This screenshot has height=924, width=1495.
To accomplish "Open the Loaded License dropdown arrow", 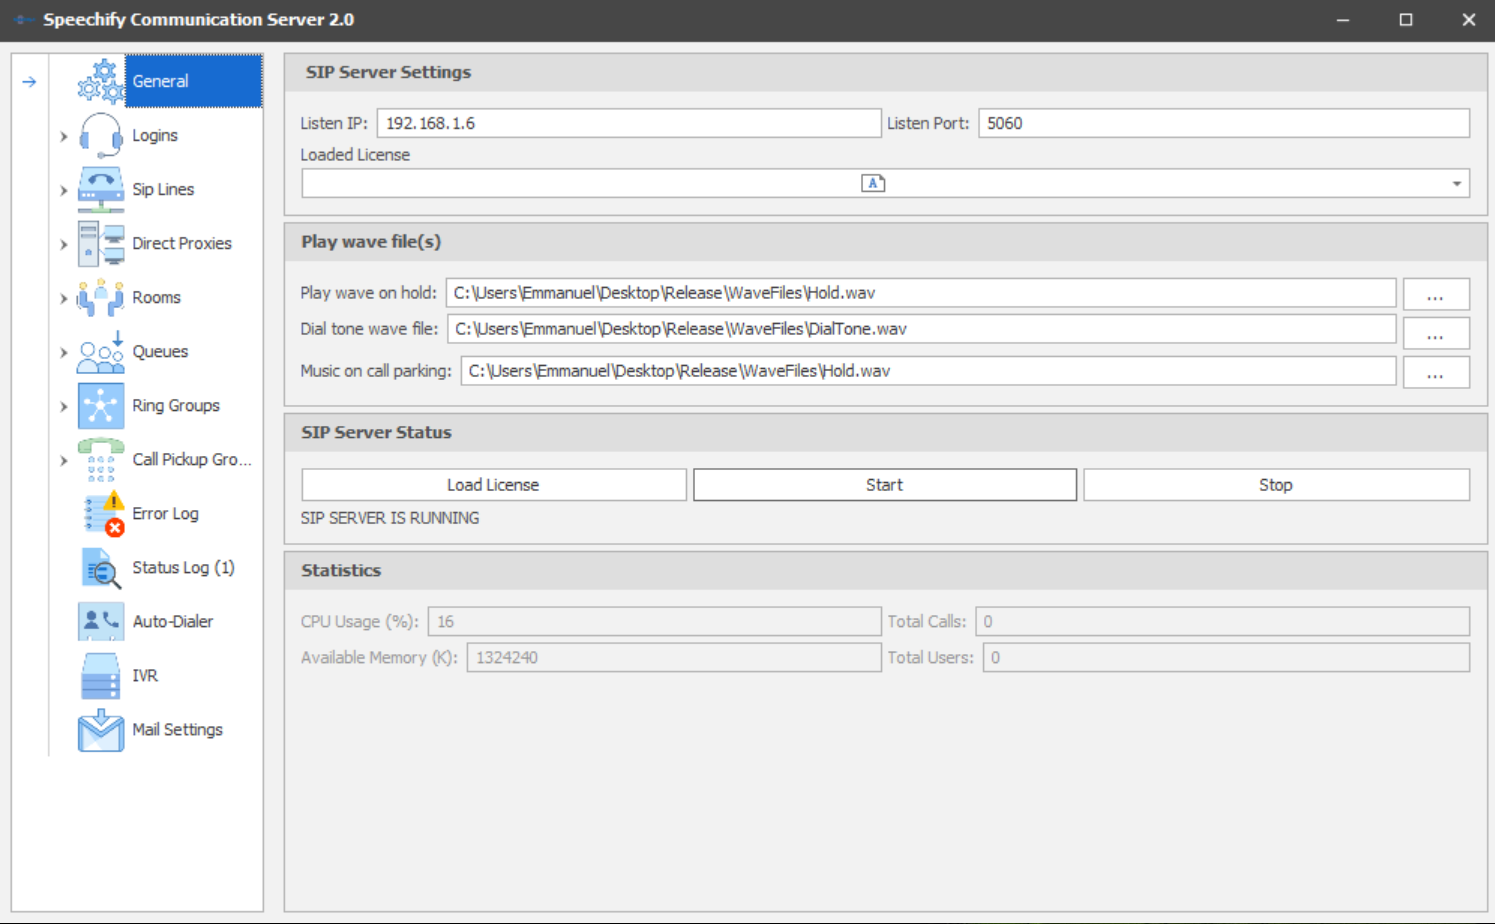I will (x=1457, y=183).
